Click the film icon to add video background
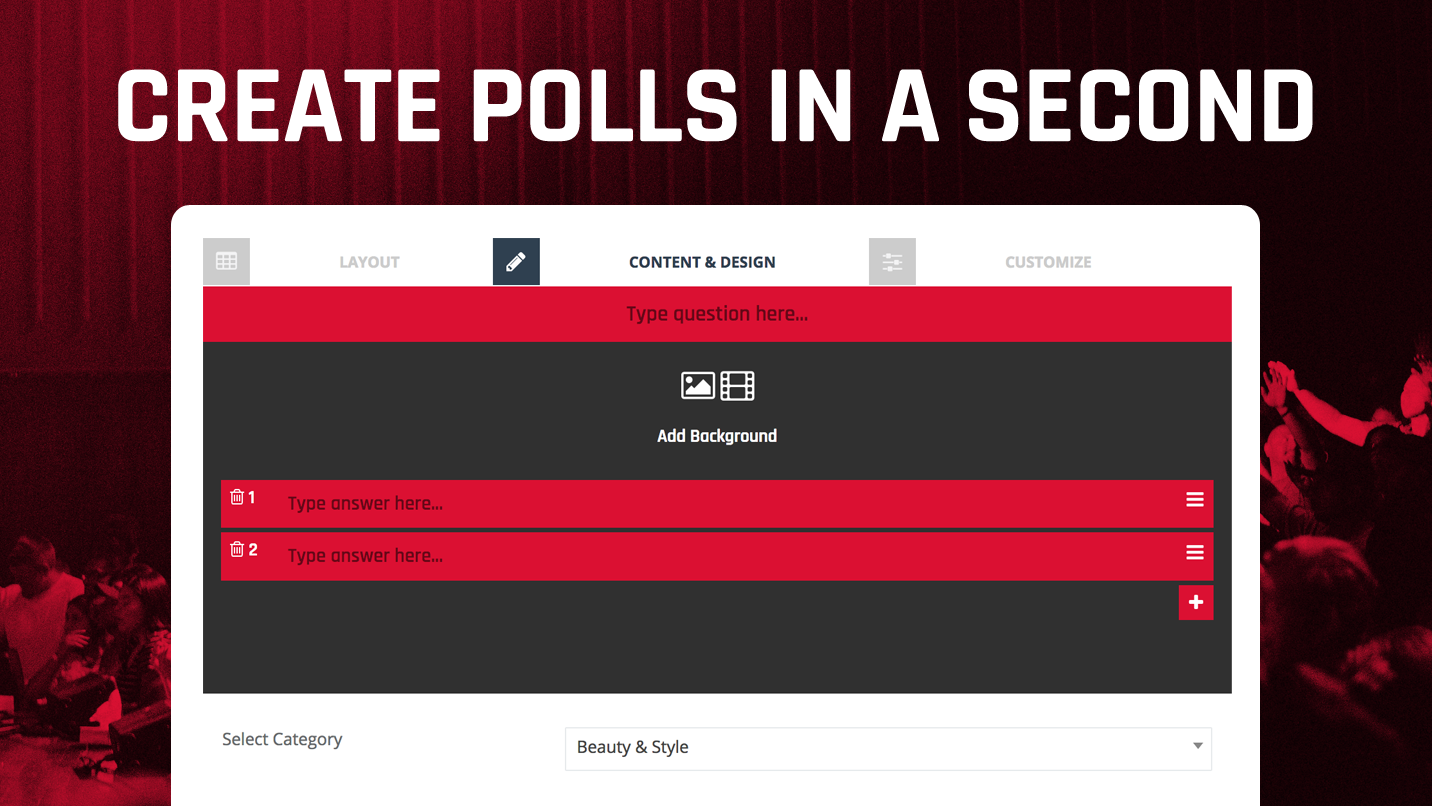This screenshot has width=1432, height=806. (737, 385)
